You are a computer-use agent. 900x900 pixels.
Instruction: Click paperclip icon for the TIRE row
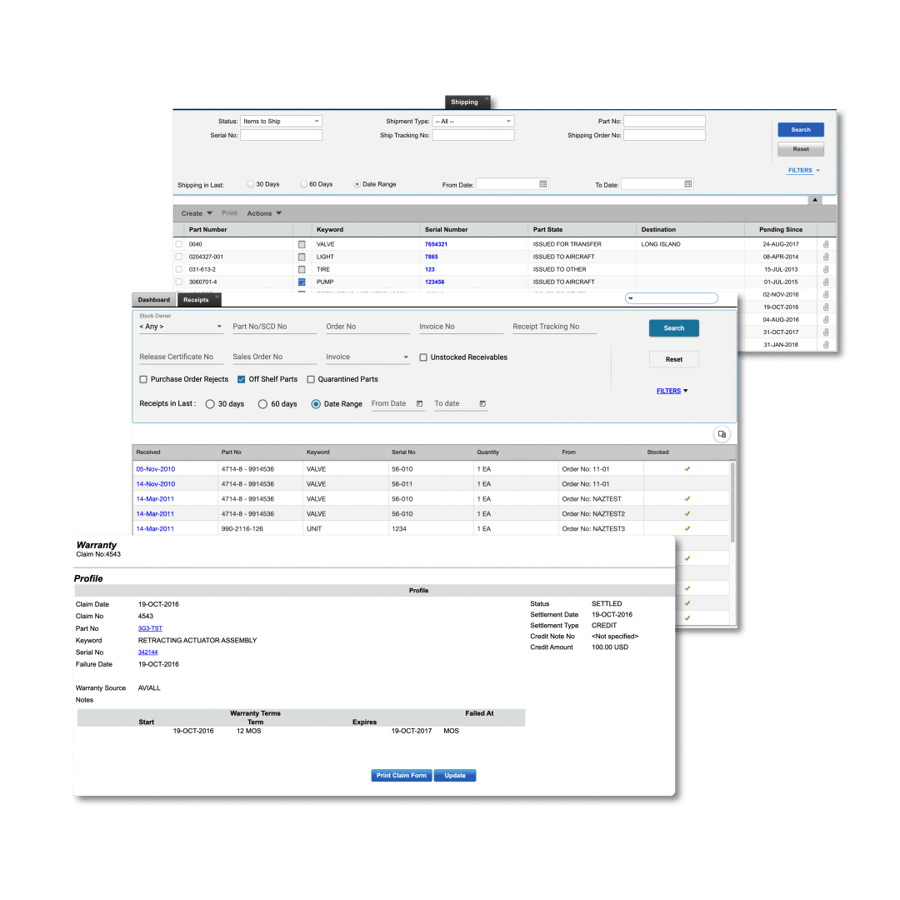coord(826,269)
